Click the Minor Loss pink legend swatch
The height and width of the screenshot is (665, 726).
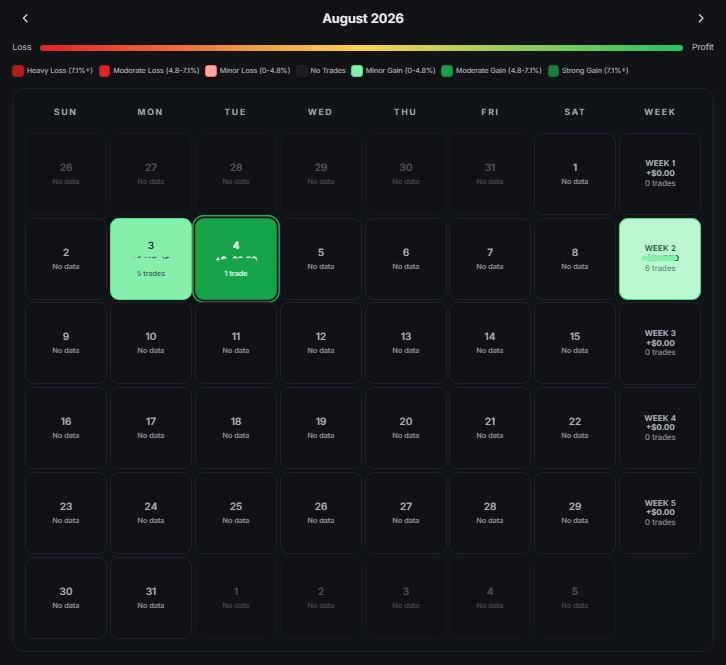point(211,71)
